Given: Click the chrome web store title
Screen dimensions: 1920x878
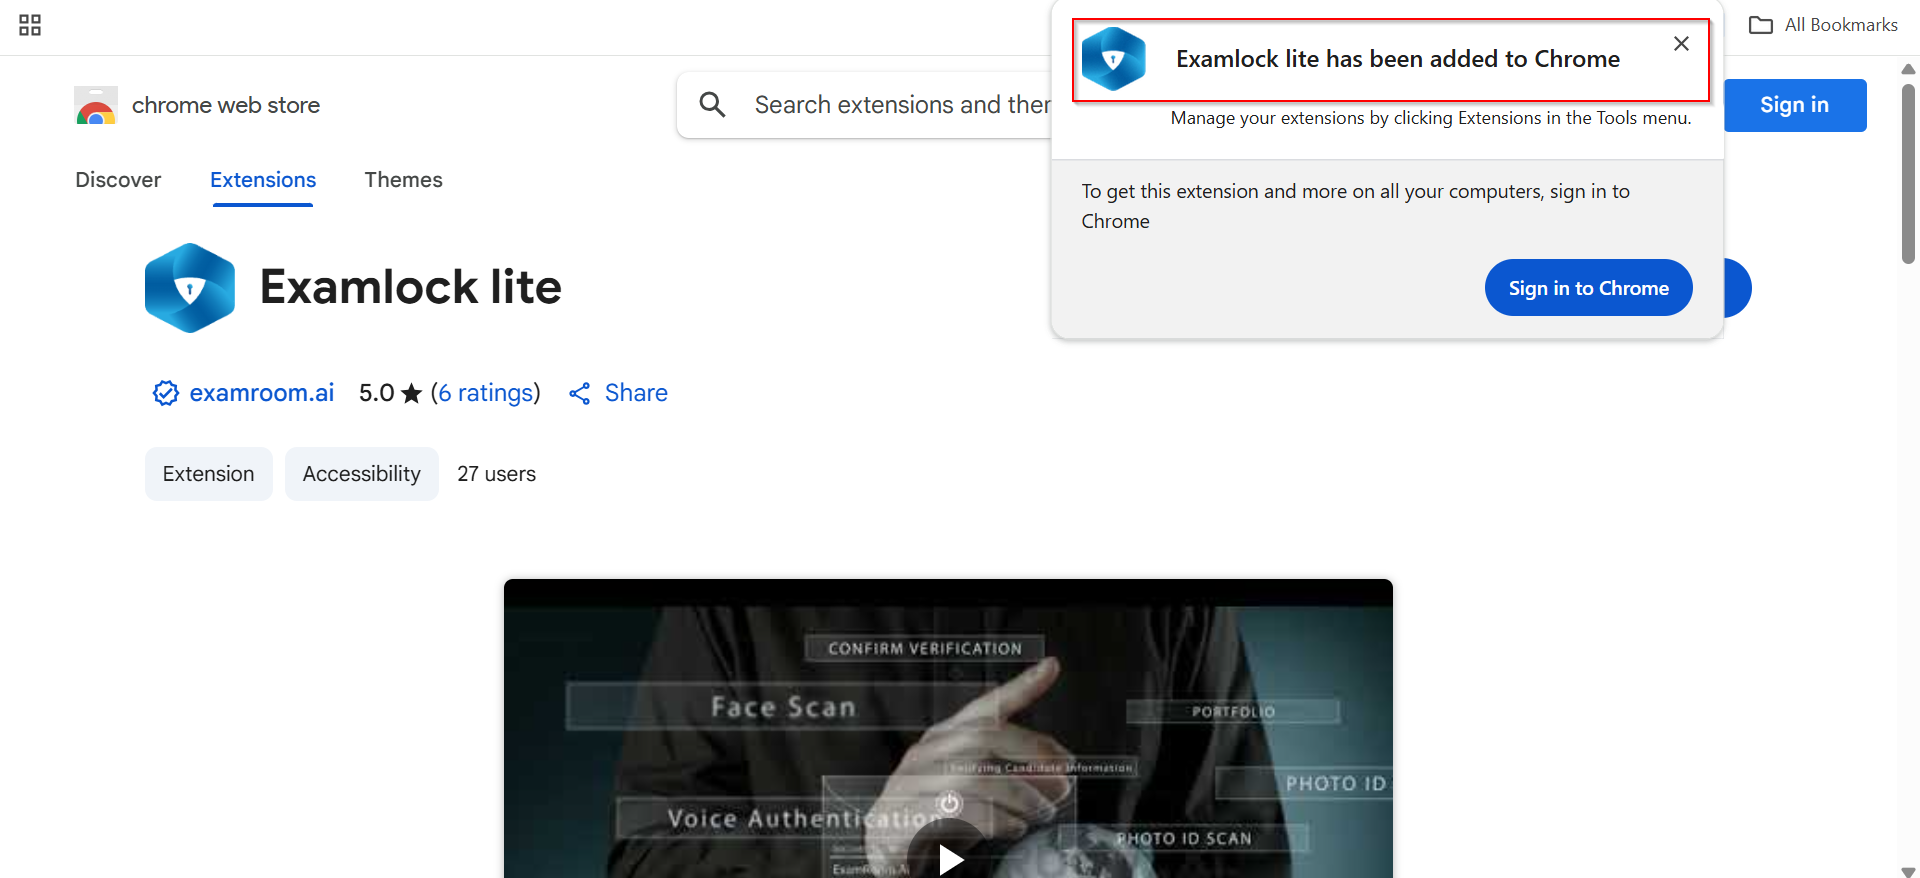Looking at the screenshot, I should 226,105.
